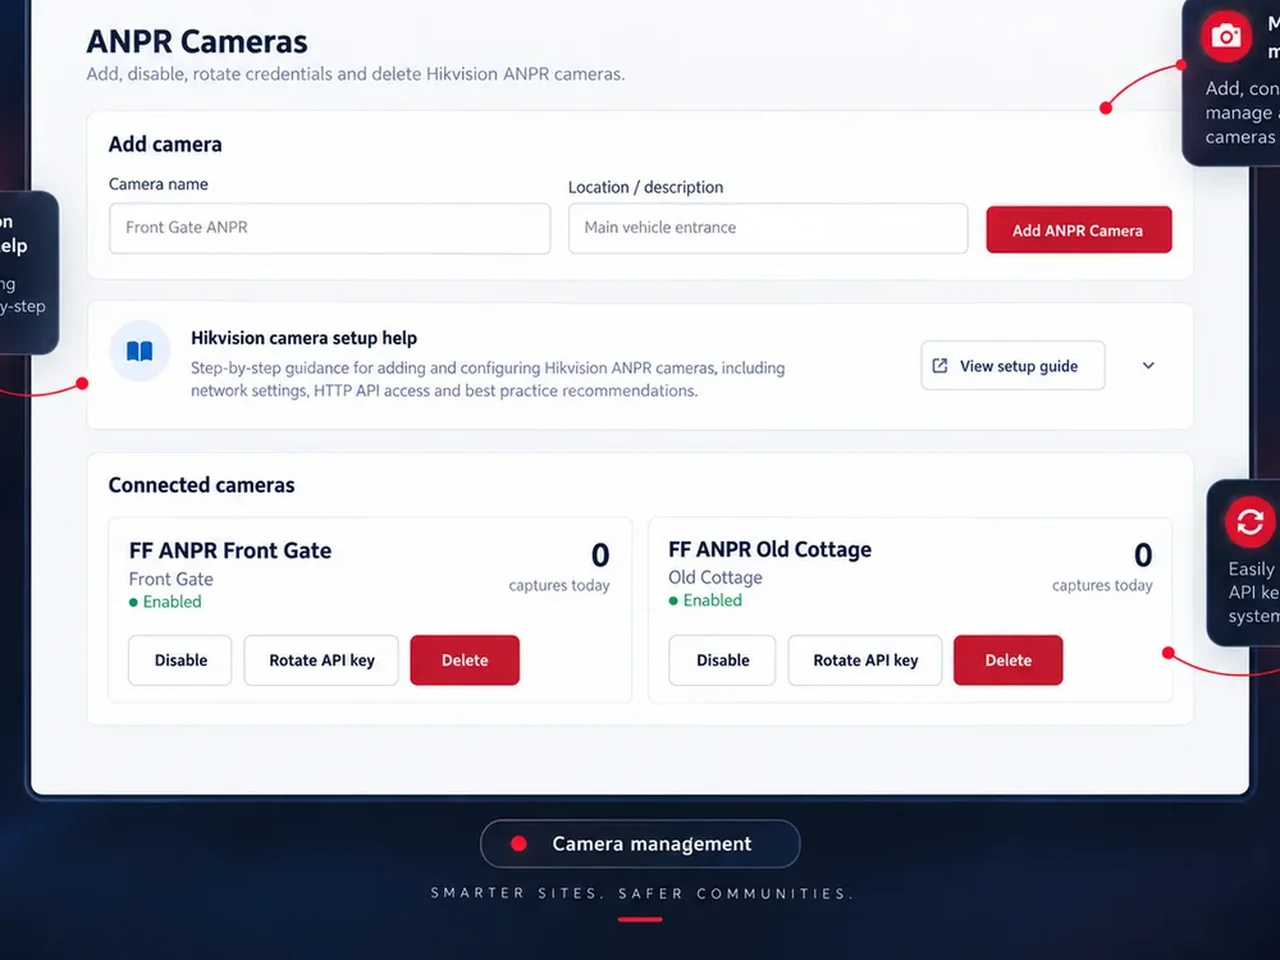Delete the FF ANPR Front Gate camera
Image resolution: width=1280 pixels, height=960 pixels.
(465, 660)
